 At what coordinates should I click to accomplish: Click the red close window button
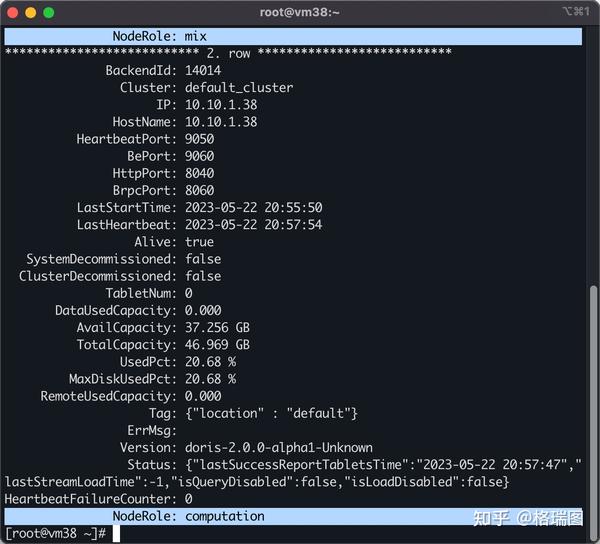[x=12, y=13]
